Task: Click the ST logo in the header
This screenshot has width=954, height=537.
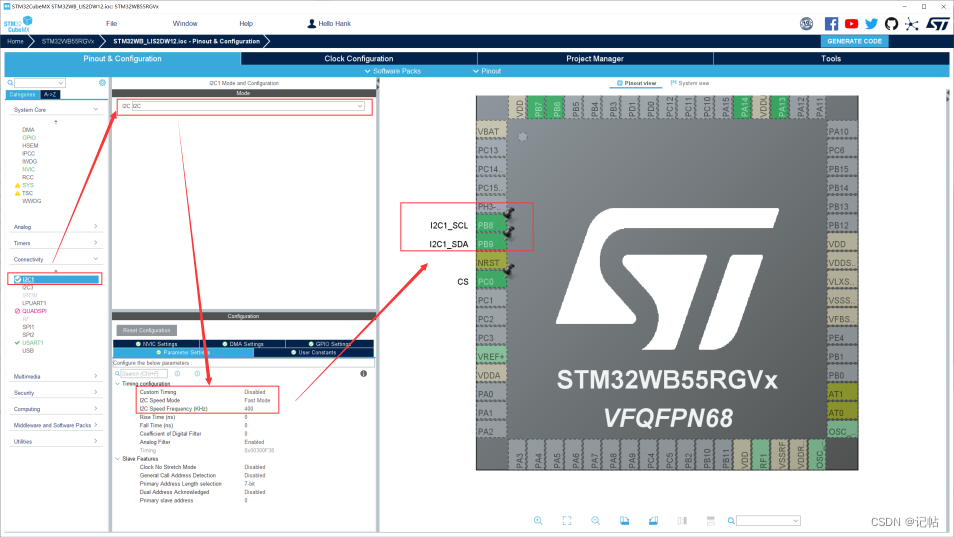Action: click(x=938, y=24)
